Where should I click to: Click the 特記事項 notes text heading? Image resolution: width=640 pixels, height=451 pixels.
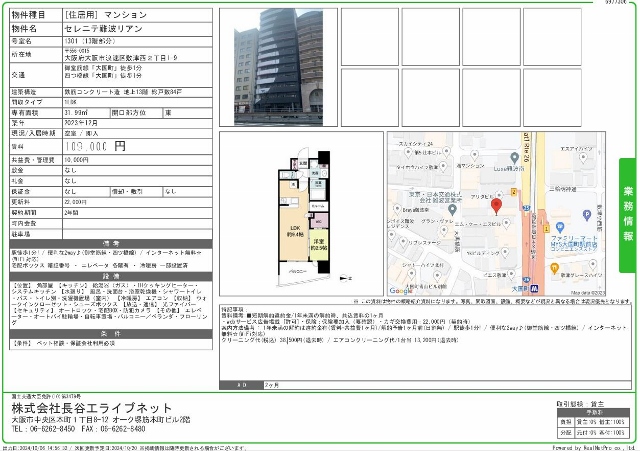tap(233, 310)
